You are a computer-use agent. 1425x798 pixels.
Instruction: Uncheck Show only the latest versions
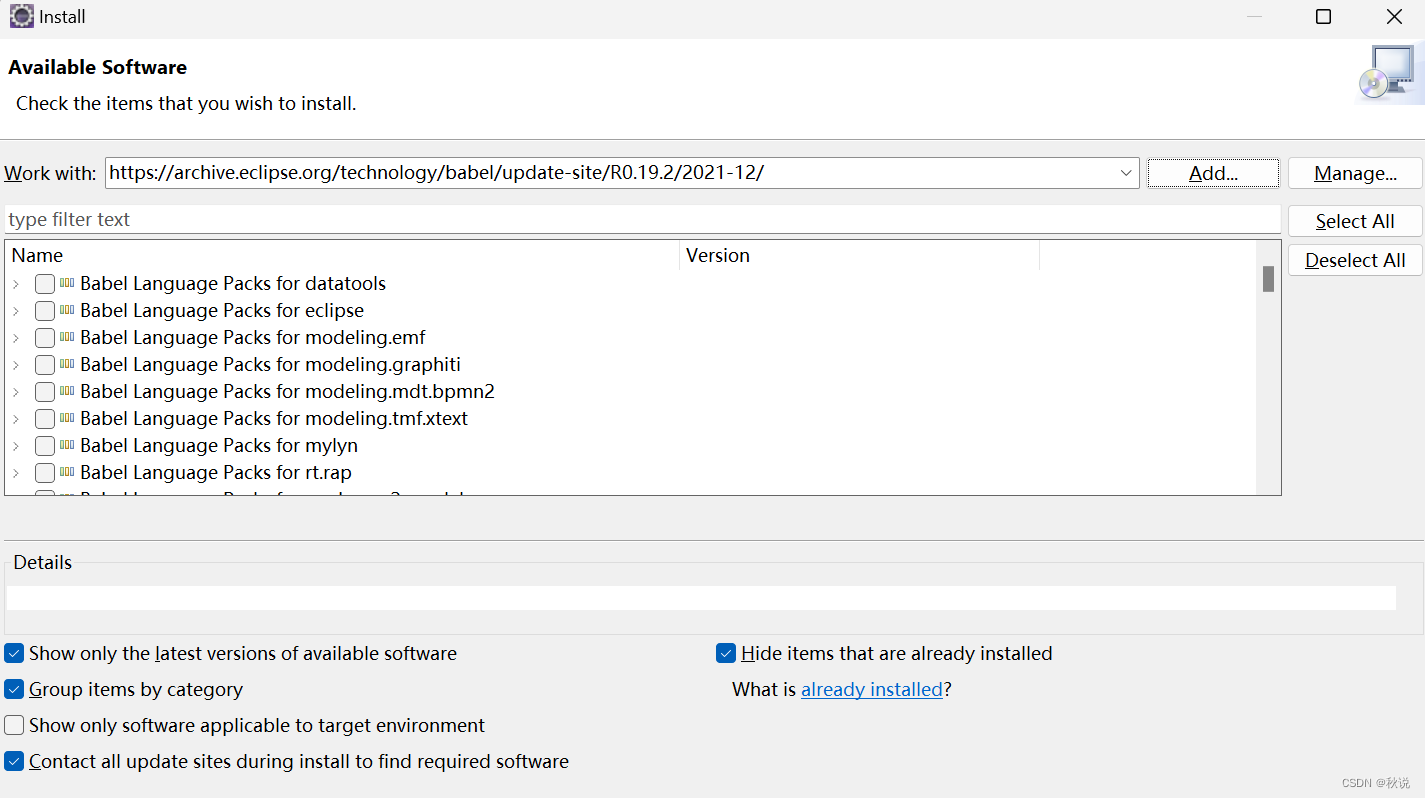point(14,653)
